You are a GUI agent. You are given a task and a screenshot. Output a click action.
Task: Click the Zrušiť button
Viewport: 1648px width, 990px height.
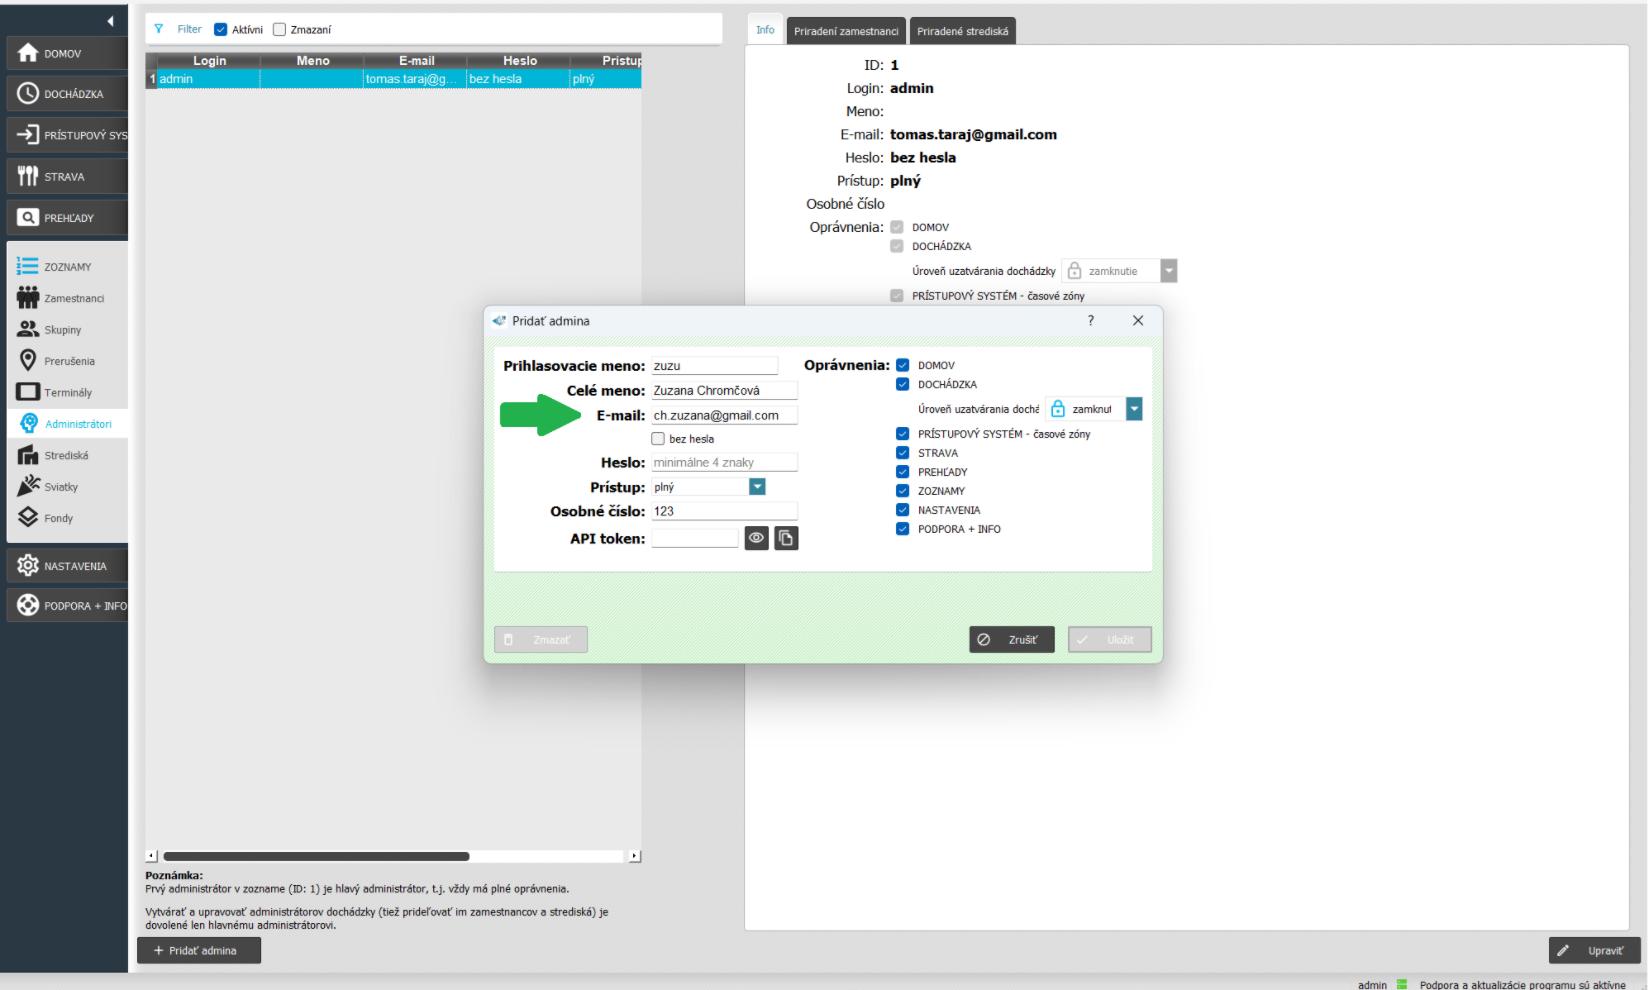click(1011, 640)
